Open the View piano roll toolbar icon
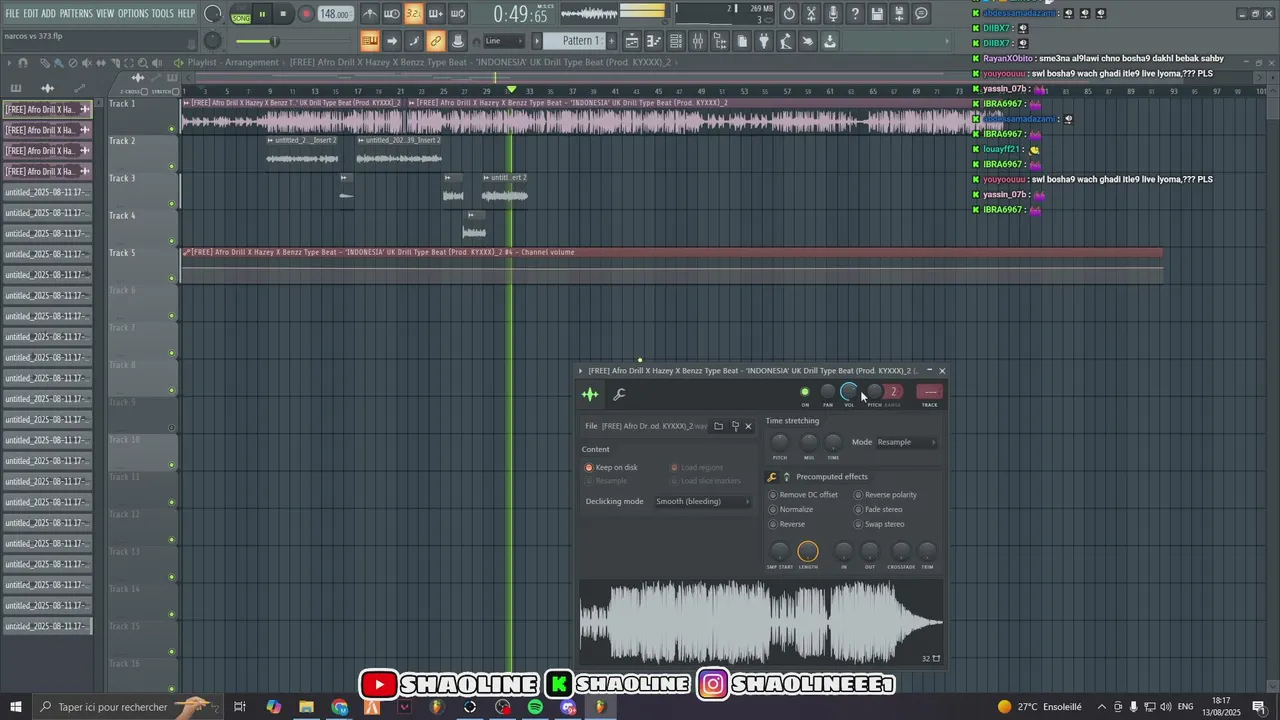Screen dimensions: 1280x720 (x=654, y=41)
